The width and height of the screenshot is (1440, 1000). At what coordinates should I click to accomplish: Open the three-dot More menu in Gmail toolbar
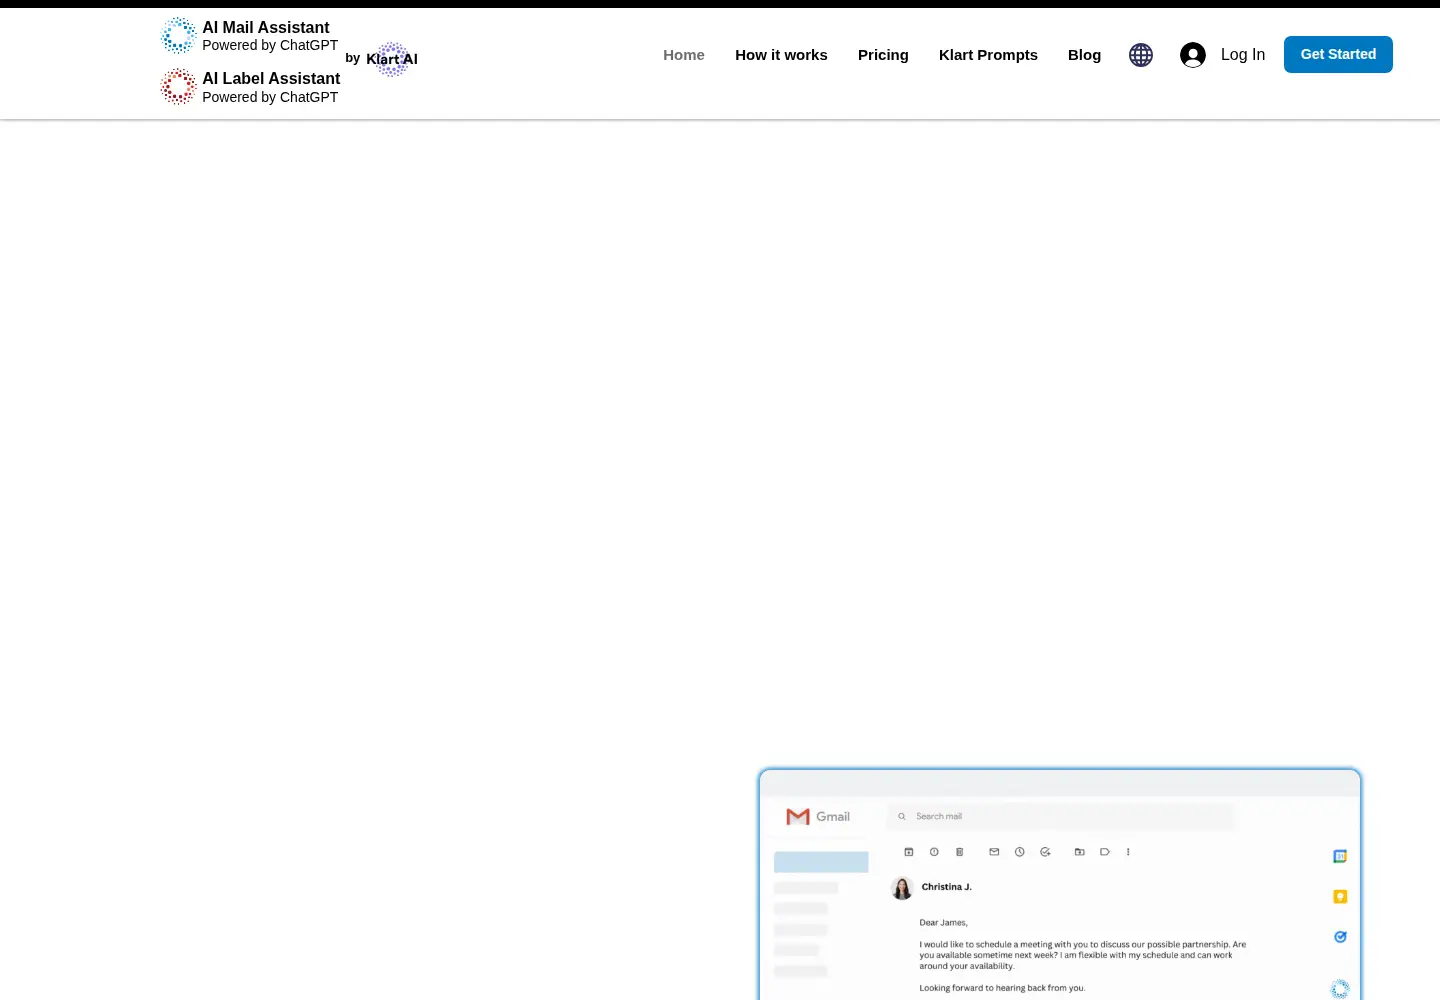click(1128, 852)
